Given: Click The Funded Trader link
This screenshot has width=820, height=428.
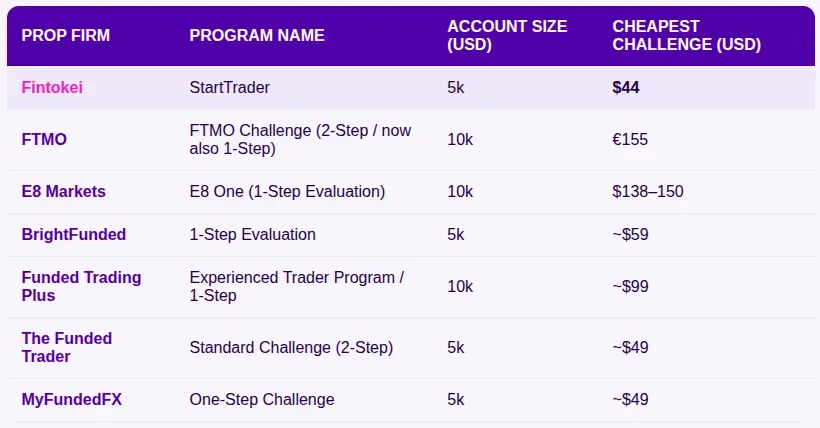Looking at the screenshot, I should [x=66, y=347].
